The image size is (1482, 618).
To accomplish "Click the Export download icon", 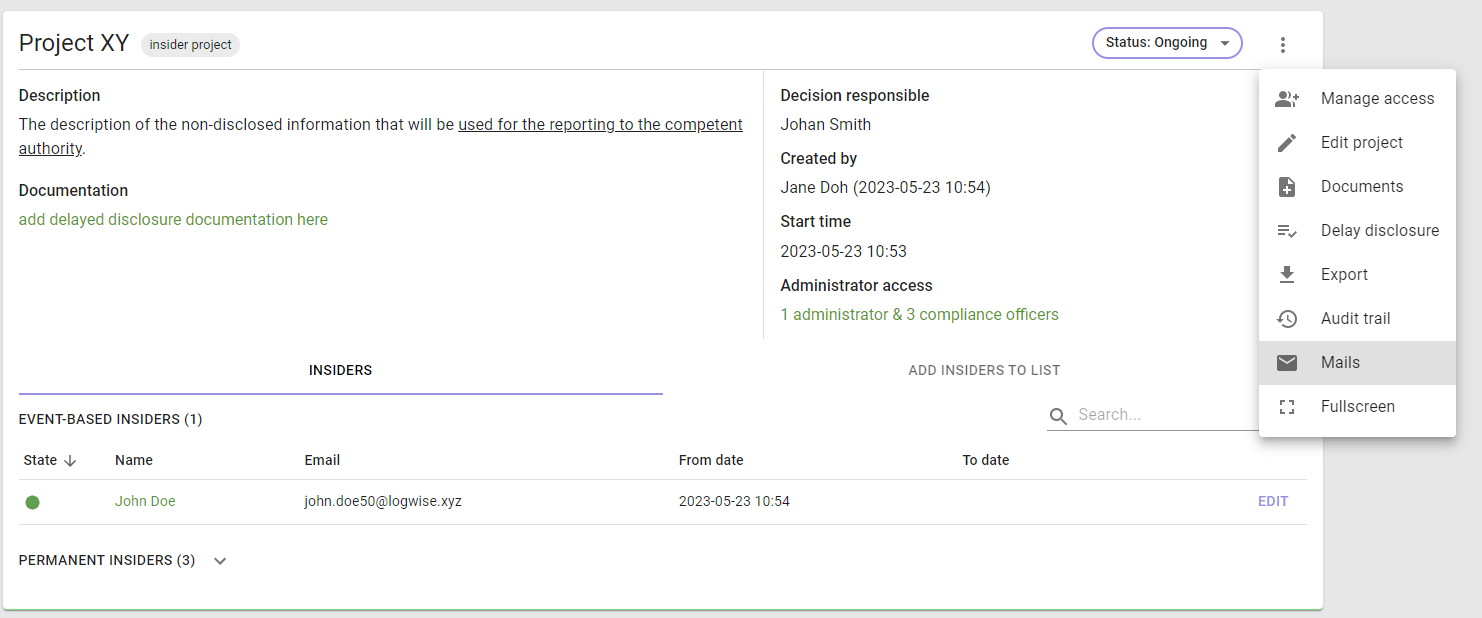I will click(1287, 275).
